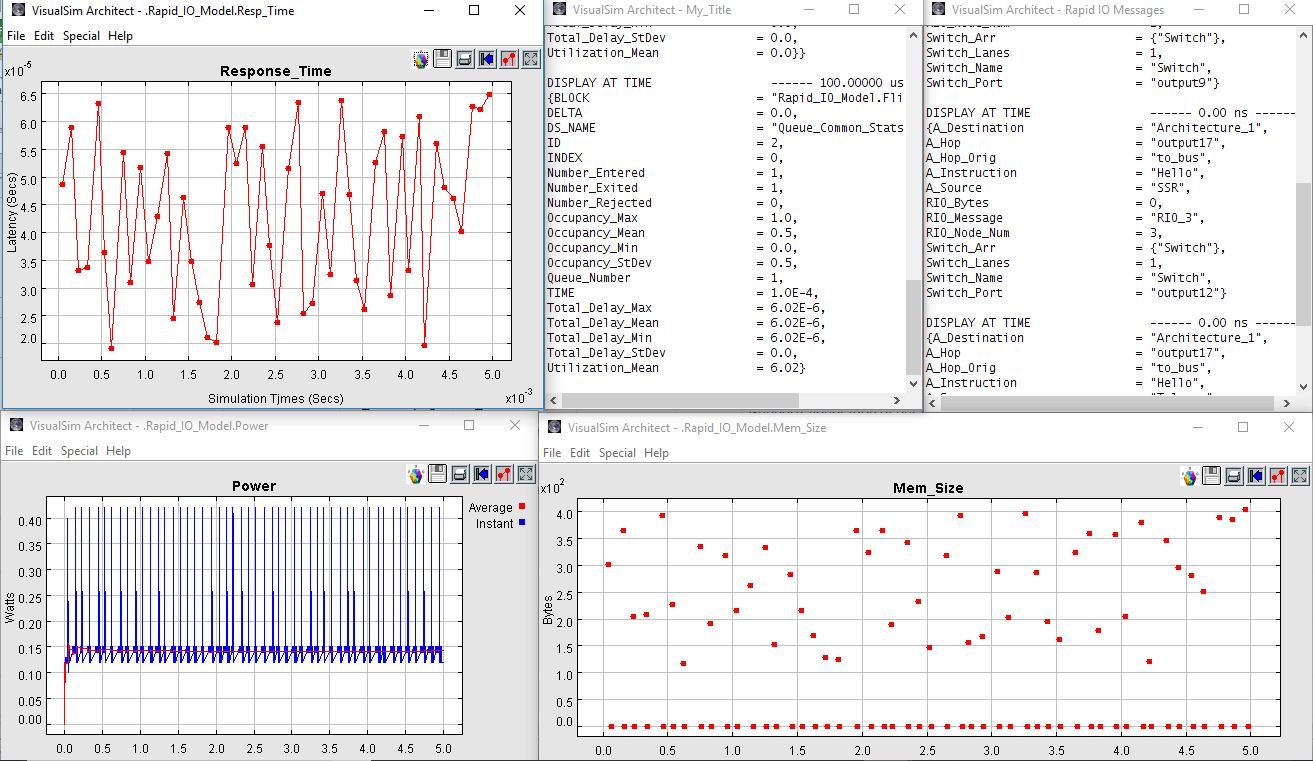
Task: Save the Power plot using floppy icon
Action: tap(438, 473)
